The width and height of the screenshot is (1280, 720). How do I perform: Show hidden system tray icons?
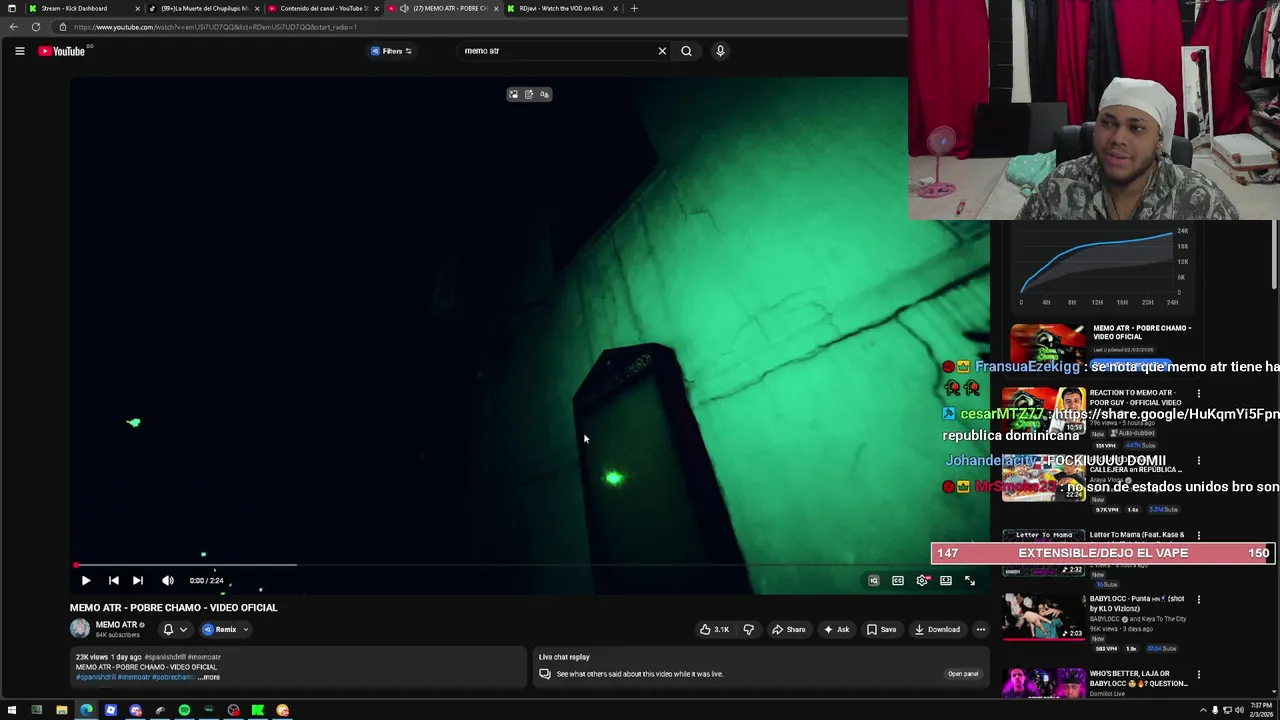[1203, 710]
